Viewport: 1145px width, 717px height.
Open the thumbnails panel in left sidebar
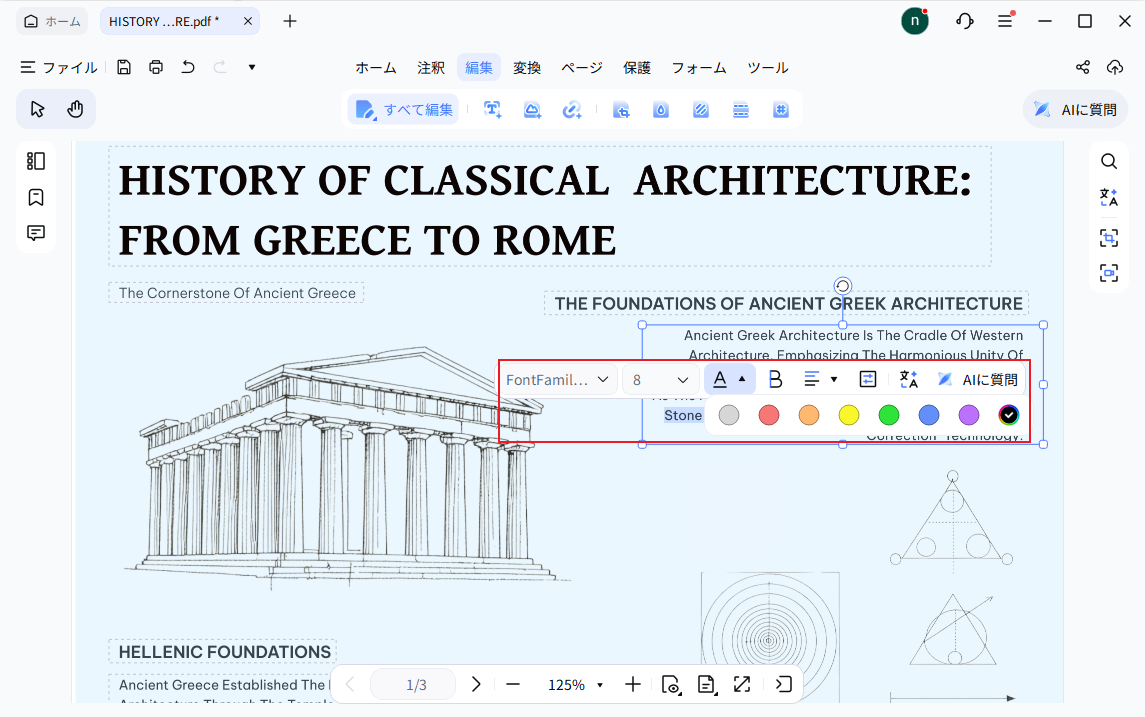click(x=36, y=161)
